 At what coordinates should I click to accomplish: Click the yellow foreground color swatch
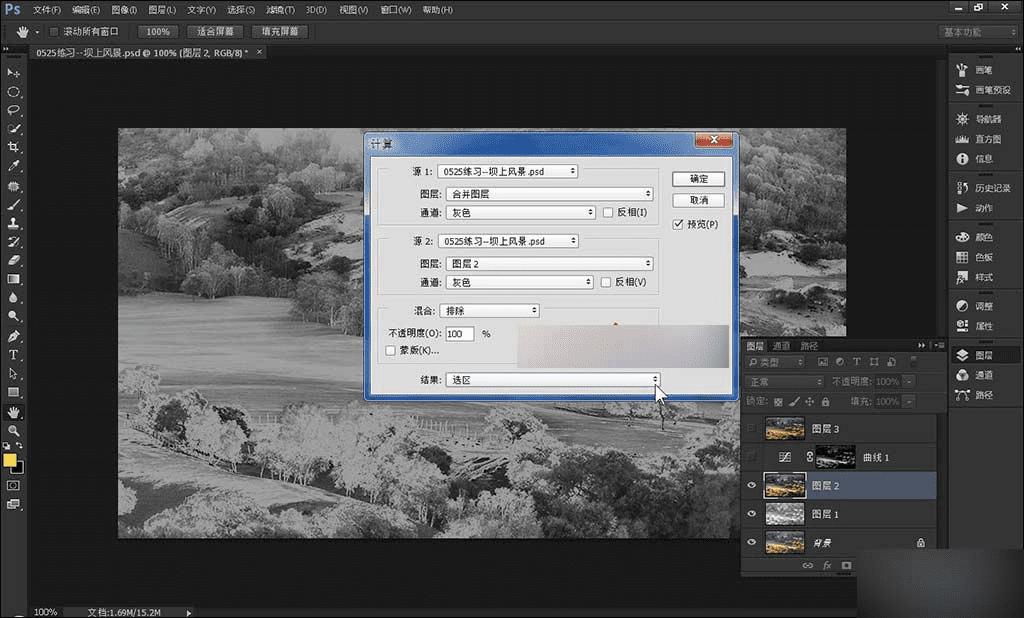pyautogui.click(x=10, y=460)
